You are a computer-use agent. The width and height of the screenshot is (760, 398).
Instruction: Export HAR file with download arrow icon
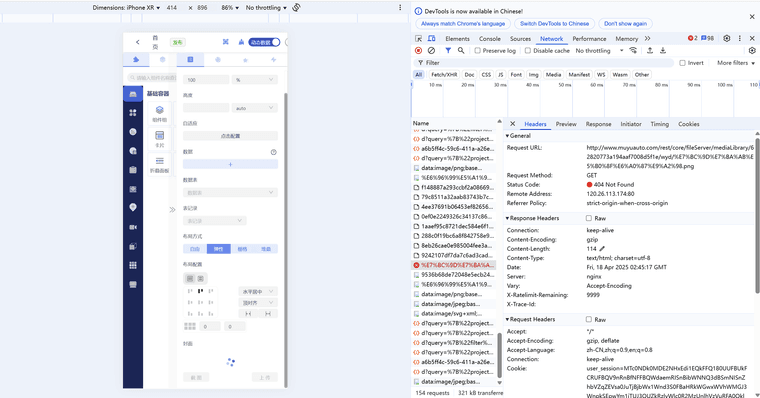click(x=663, y=50)
